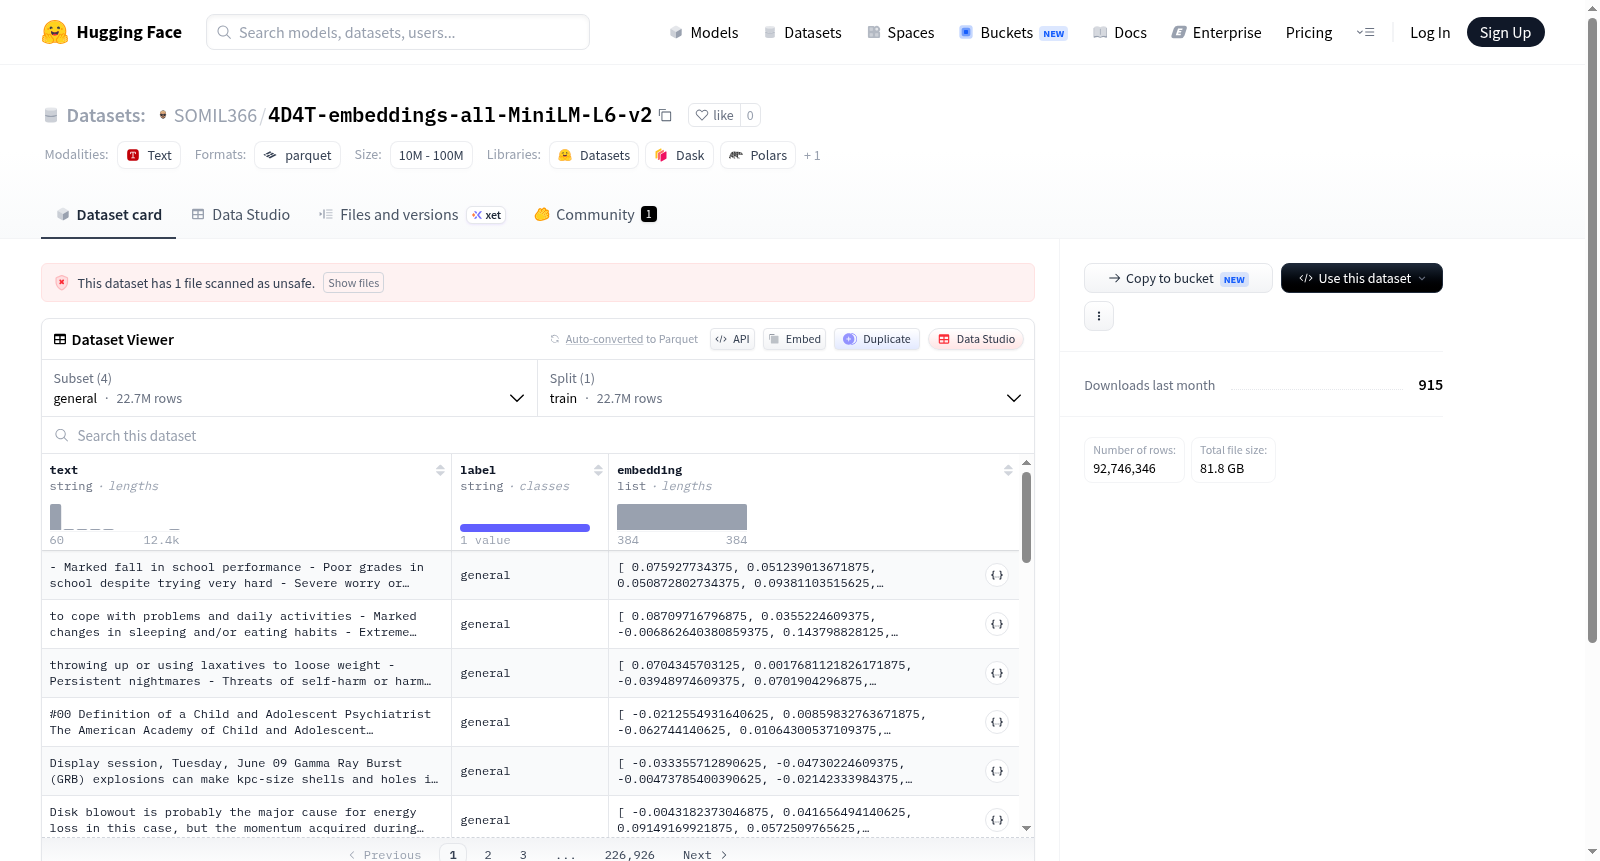Like this dataset
The image size is (1600, 861).
[x=715, y=115]
